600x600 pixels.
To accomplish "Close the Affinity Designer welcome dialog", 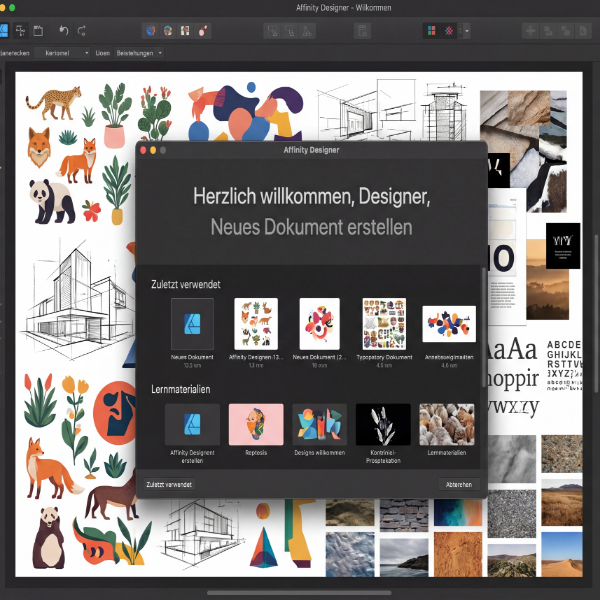I will coord(143,150).
